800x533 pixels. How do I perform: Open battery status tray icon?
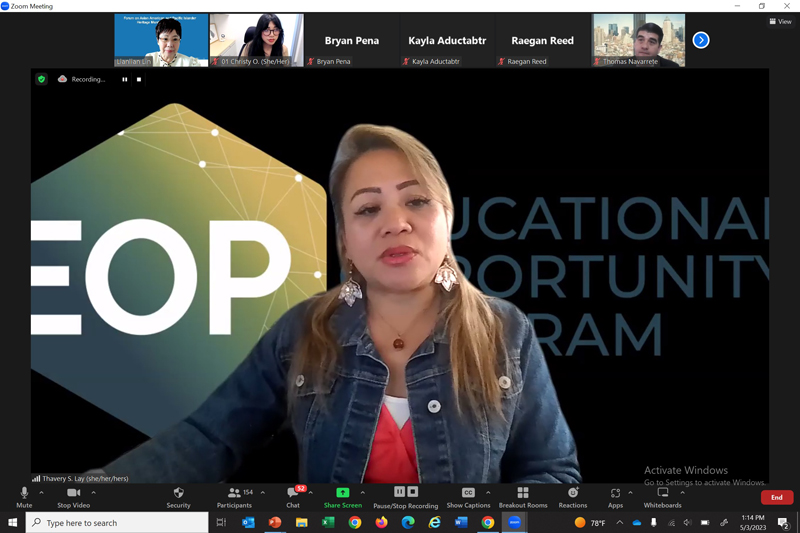[705, 522]
